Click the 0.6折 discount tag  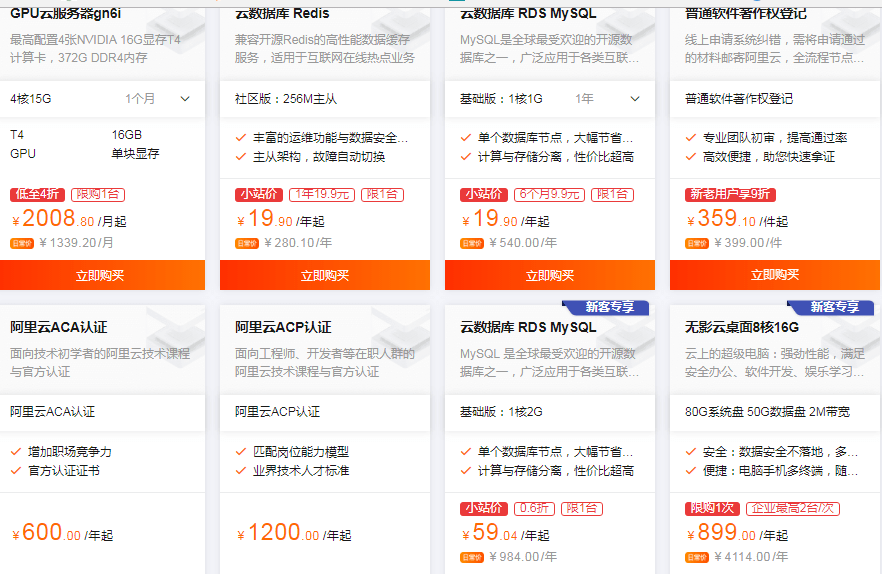pyautogui.click(x=534, y=509)
